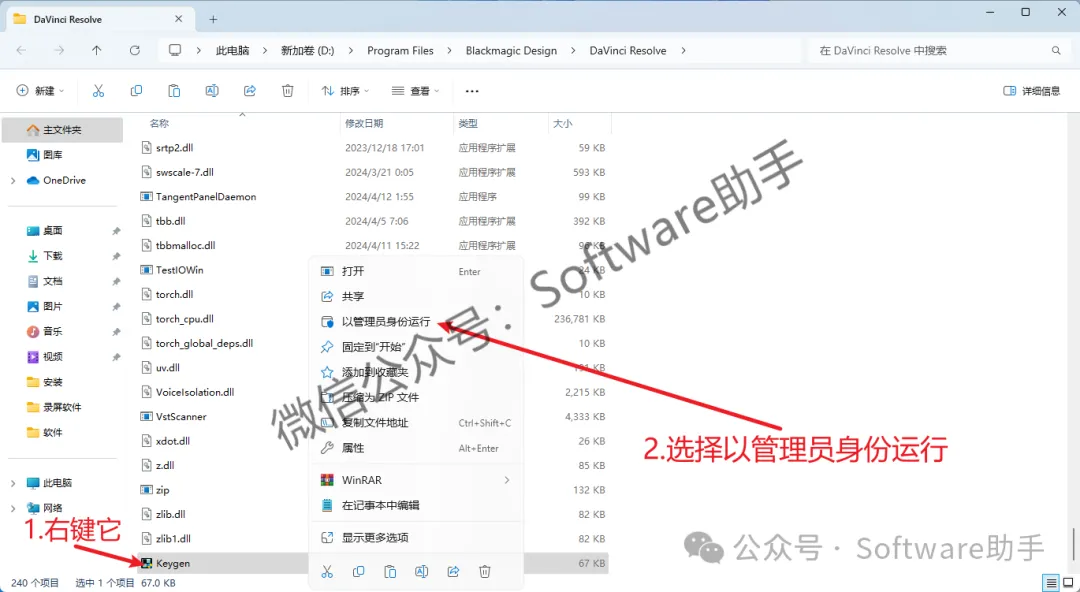Click 此电脑 in address bar
Viewport: 1080px width, 592px height.
pos(232,50)
